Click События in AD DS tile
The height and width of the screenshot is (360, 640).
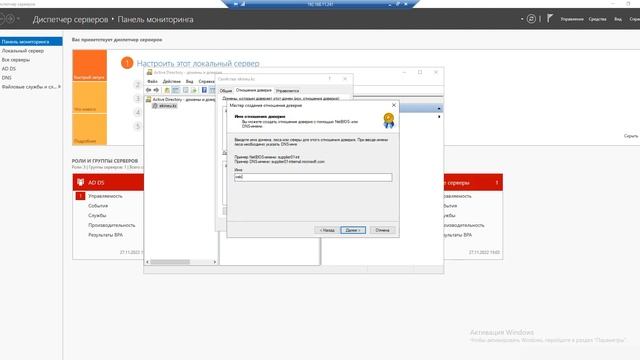point(98,206)
